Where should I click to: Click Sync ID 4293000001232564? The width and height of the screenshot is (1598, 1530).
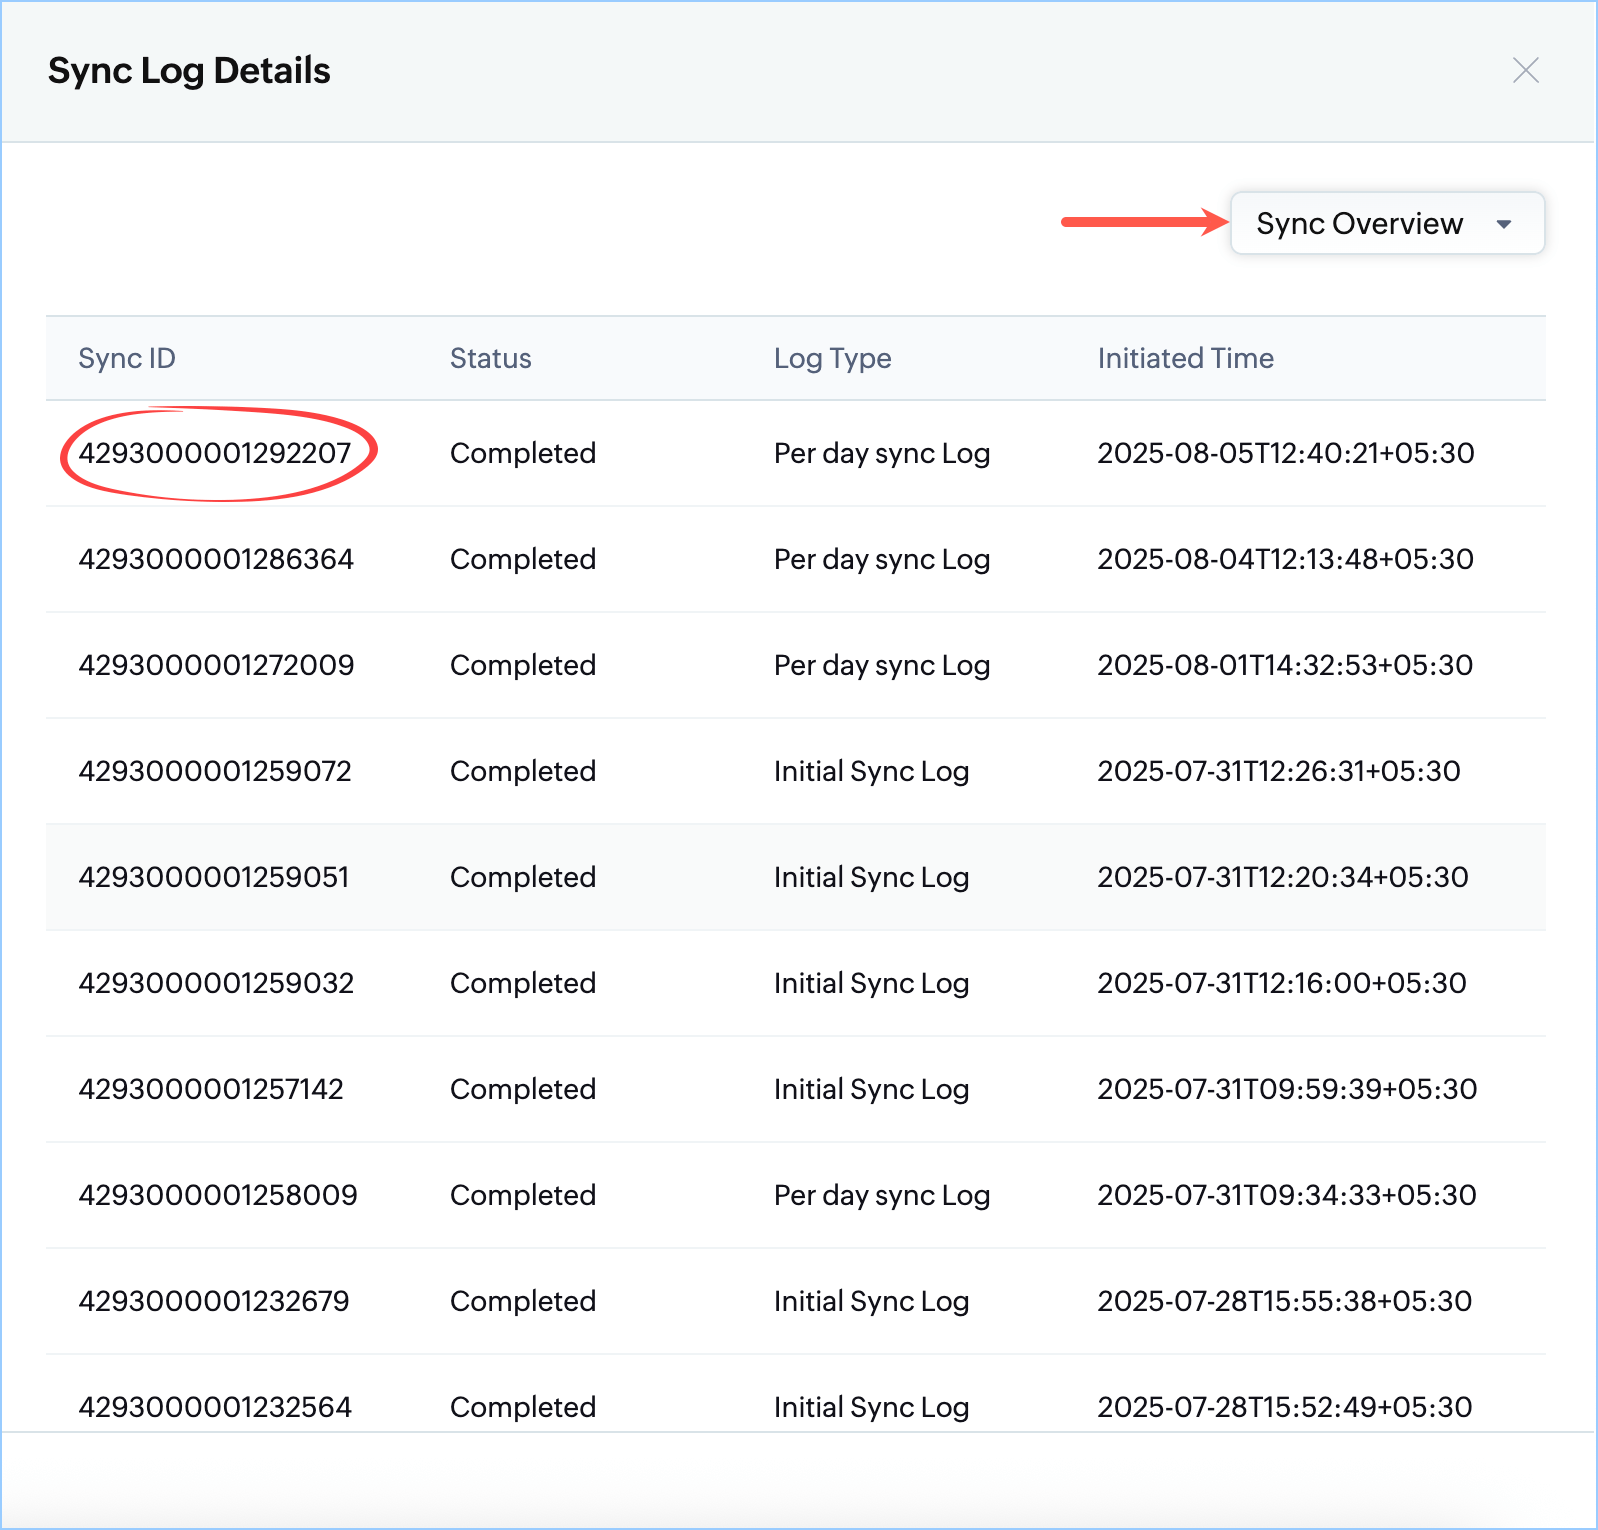click(215, 1408)
